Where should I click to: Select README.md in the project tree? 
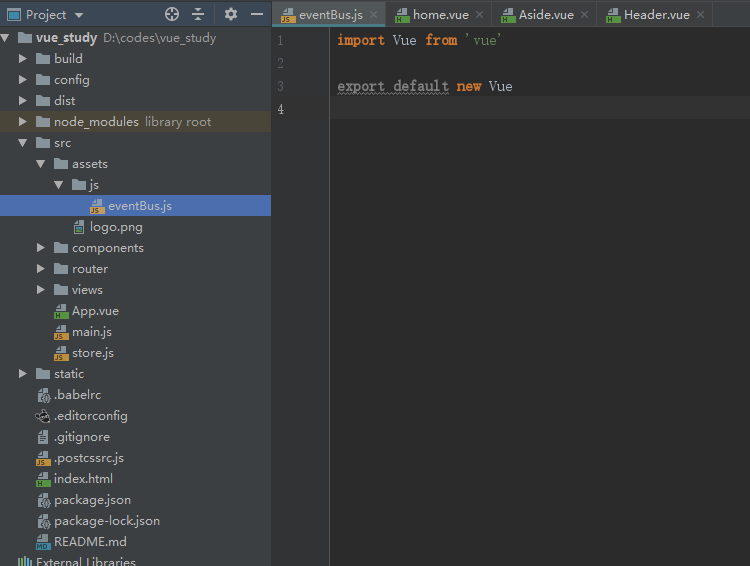pos(90,542)
